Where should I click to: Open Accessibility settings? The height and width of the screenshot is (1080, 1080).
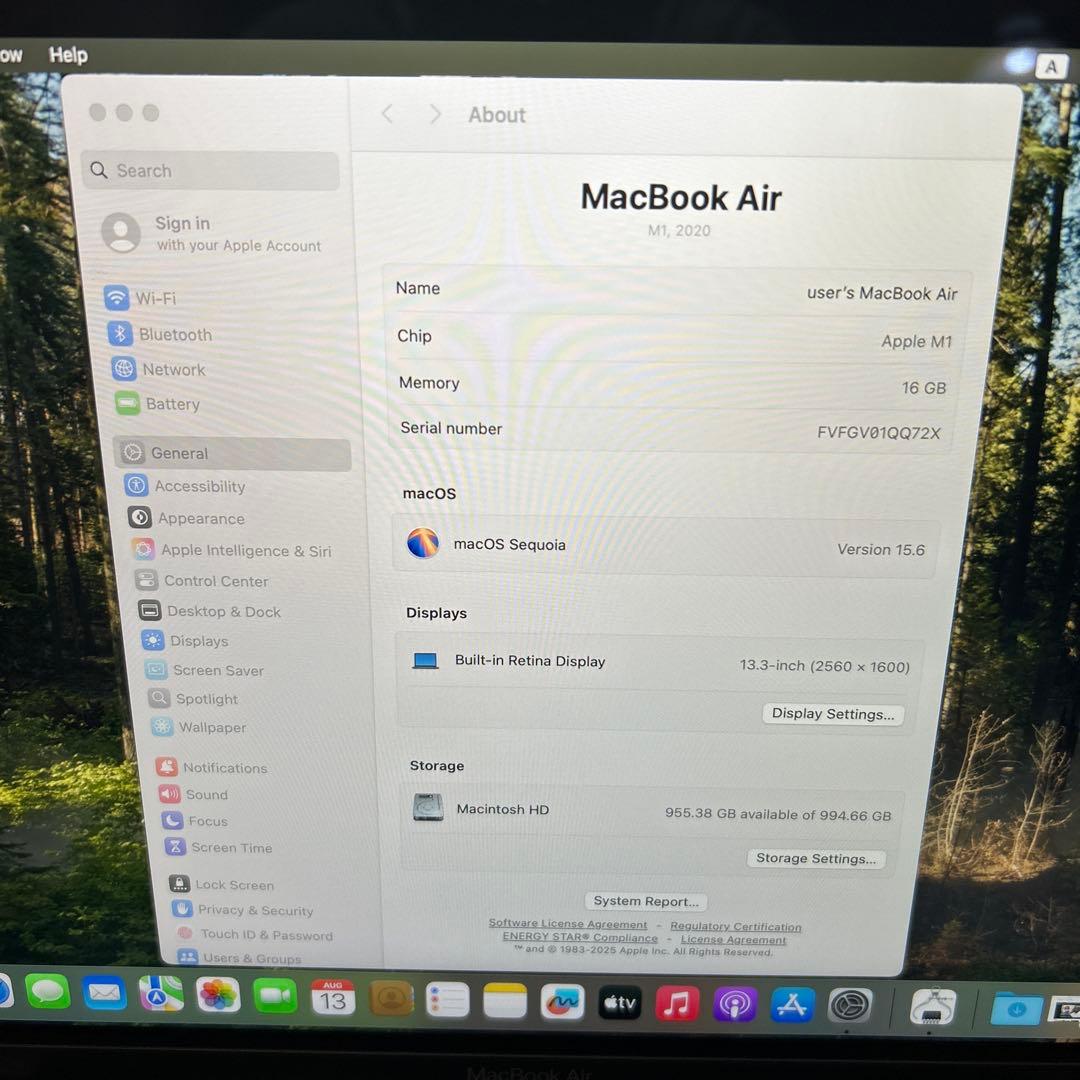[185, 486]
